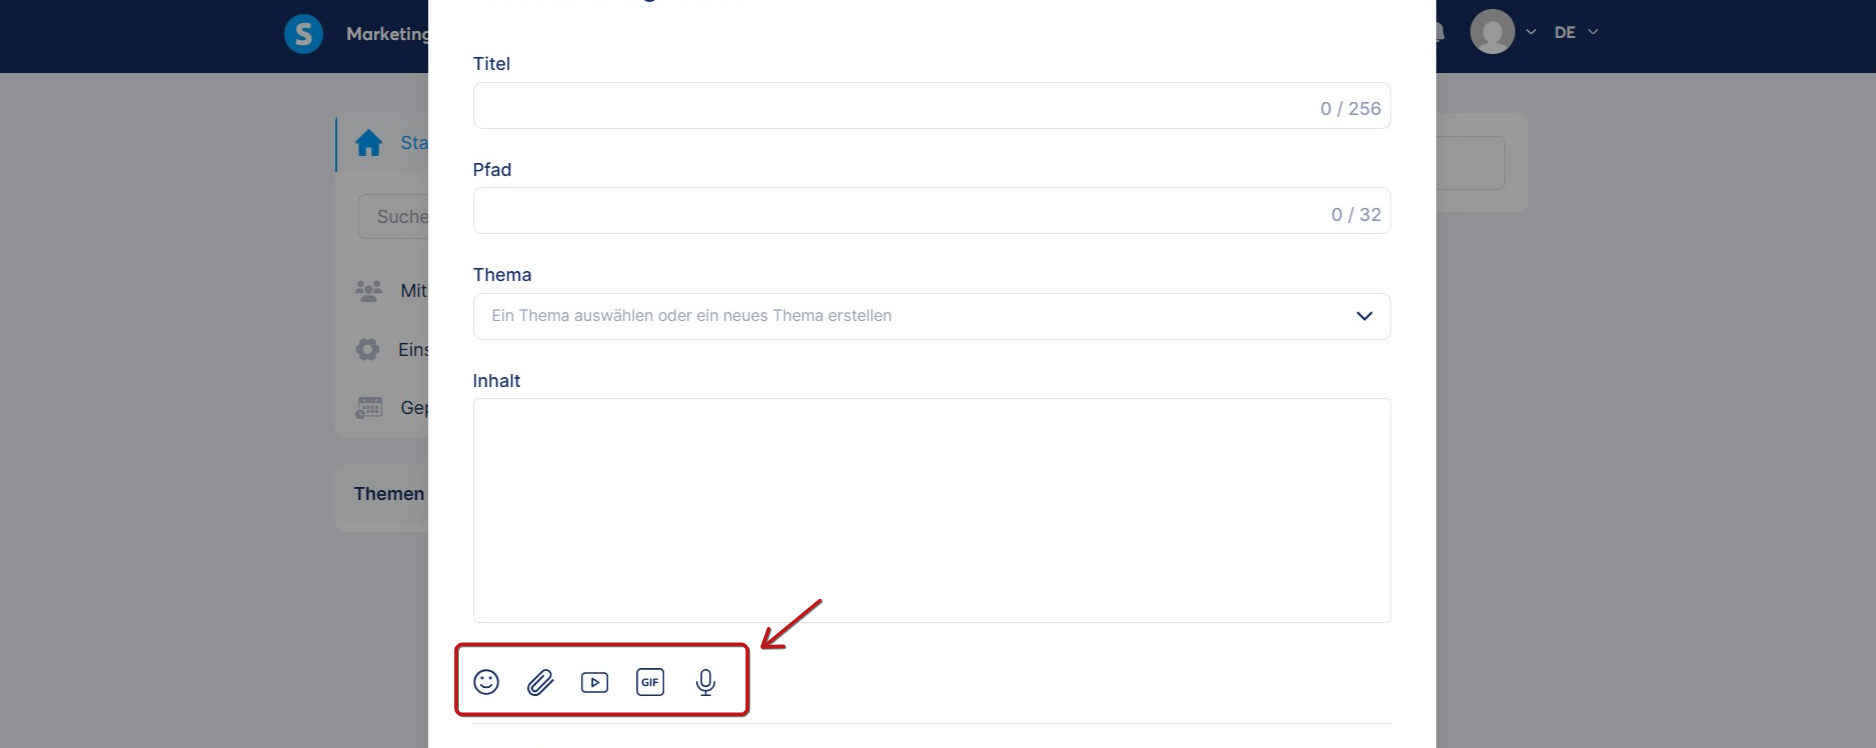Focus the Pfad input field
Screen dimensions: 1876x748
click(932, 211)
